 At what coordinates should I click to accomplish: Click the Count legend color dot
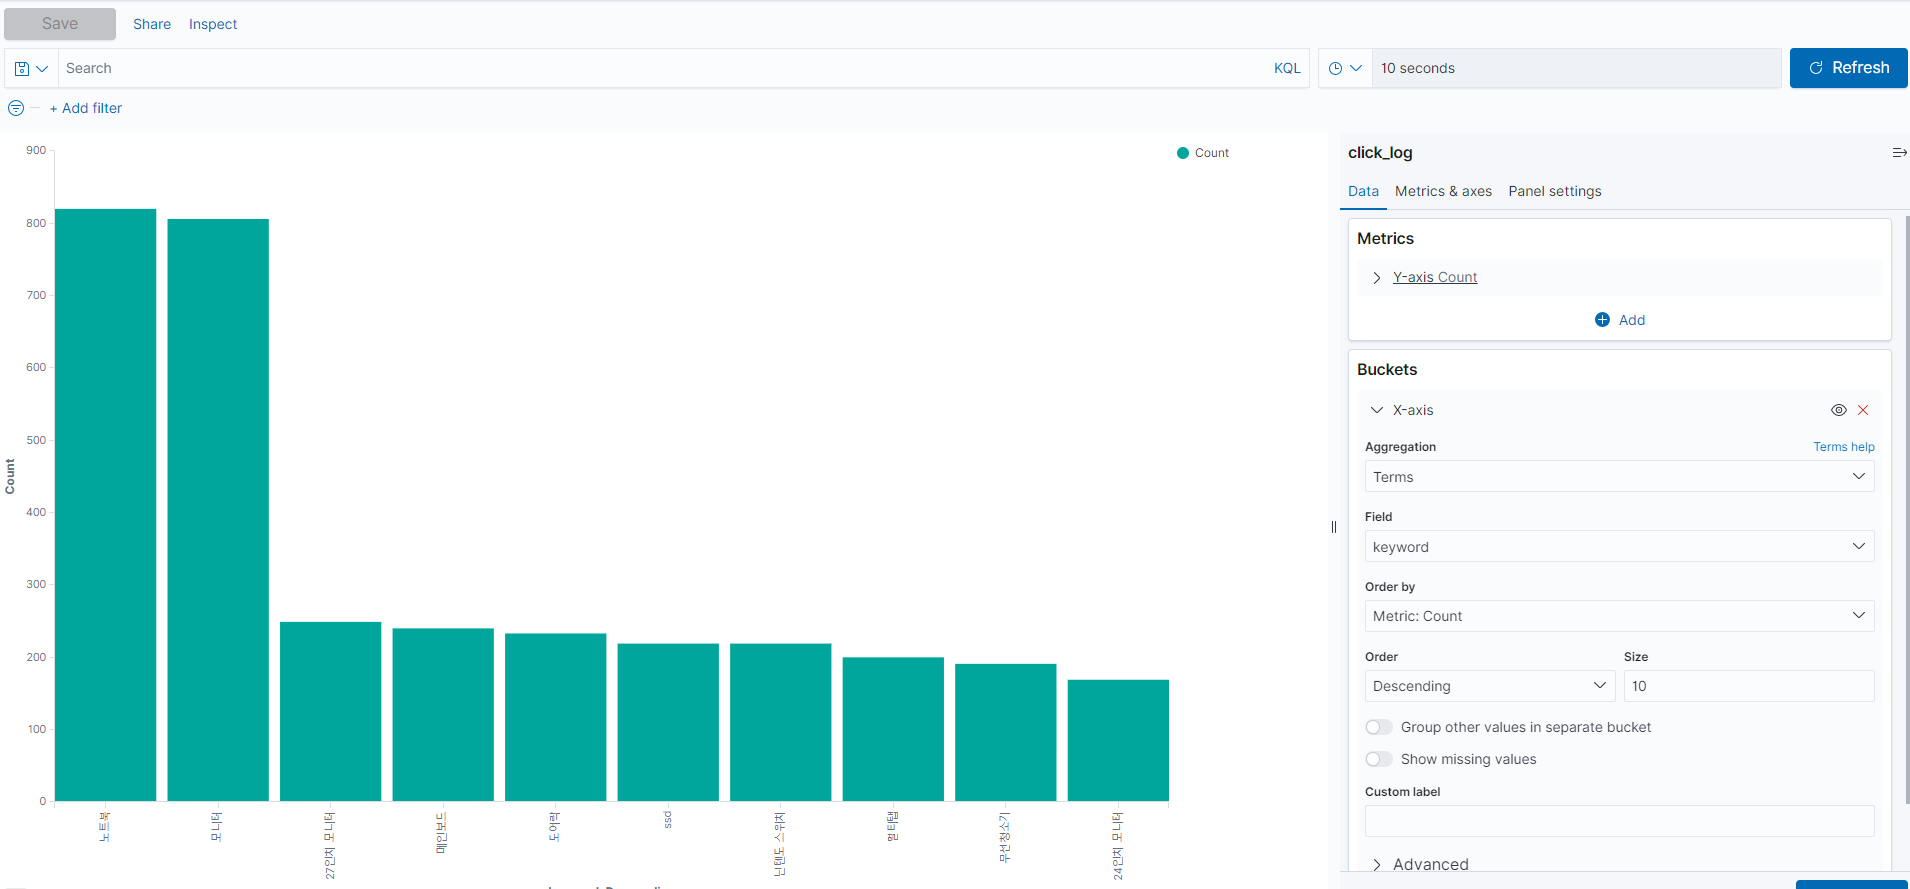[x=1183, y=153]
